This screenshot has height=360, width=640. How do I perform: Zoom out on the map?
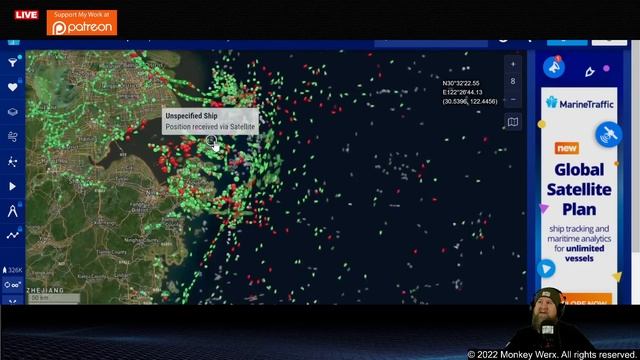click(x=513, y=99)
